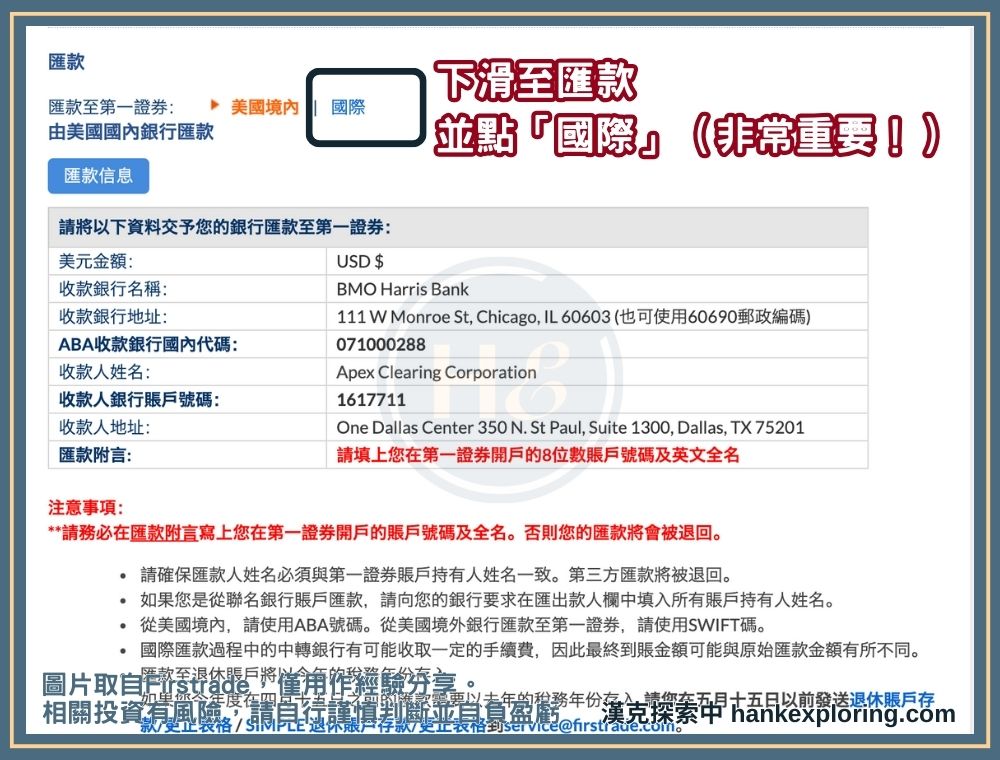Select the One Dallas Center address
The height and width of the screenshot is (760, 1000).
570,427
